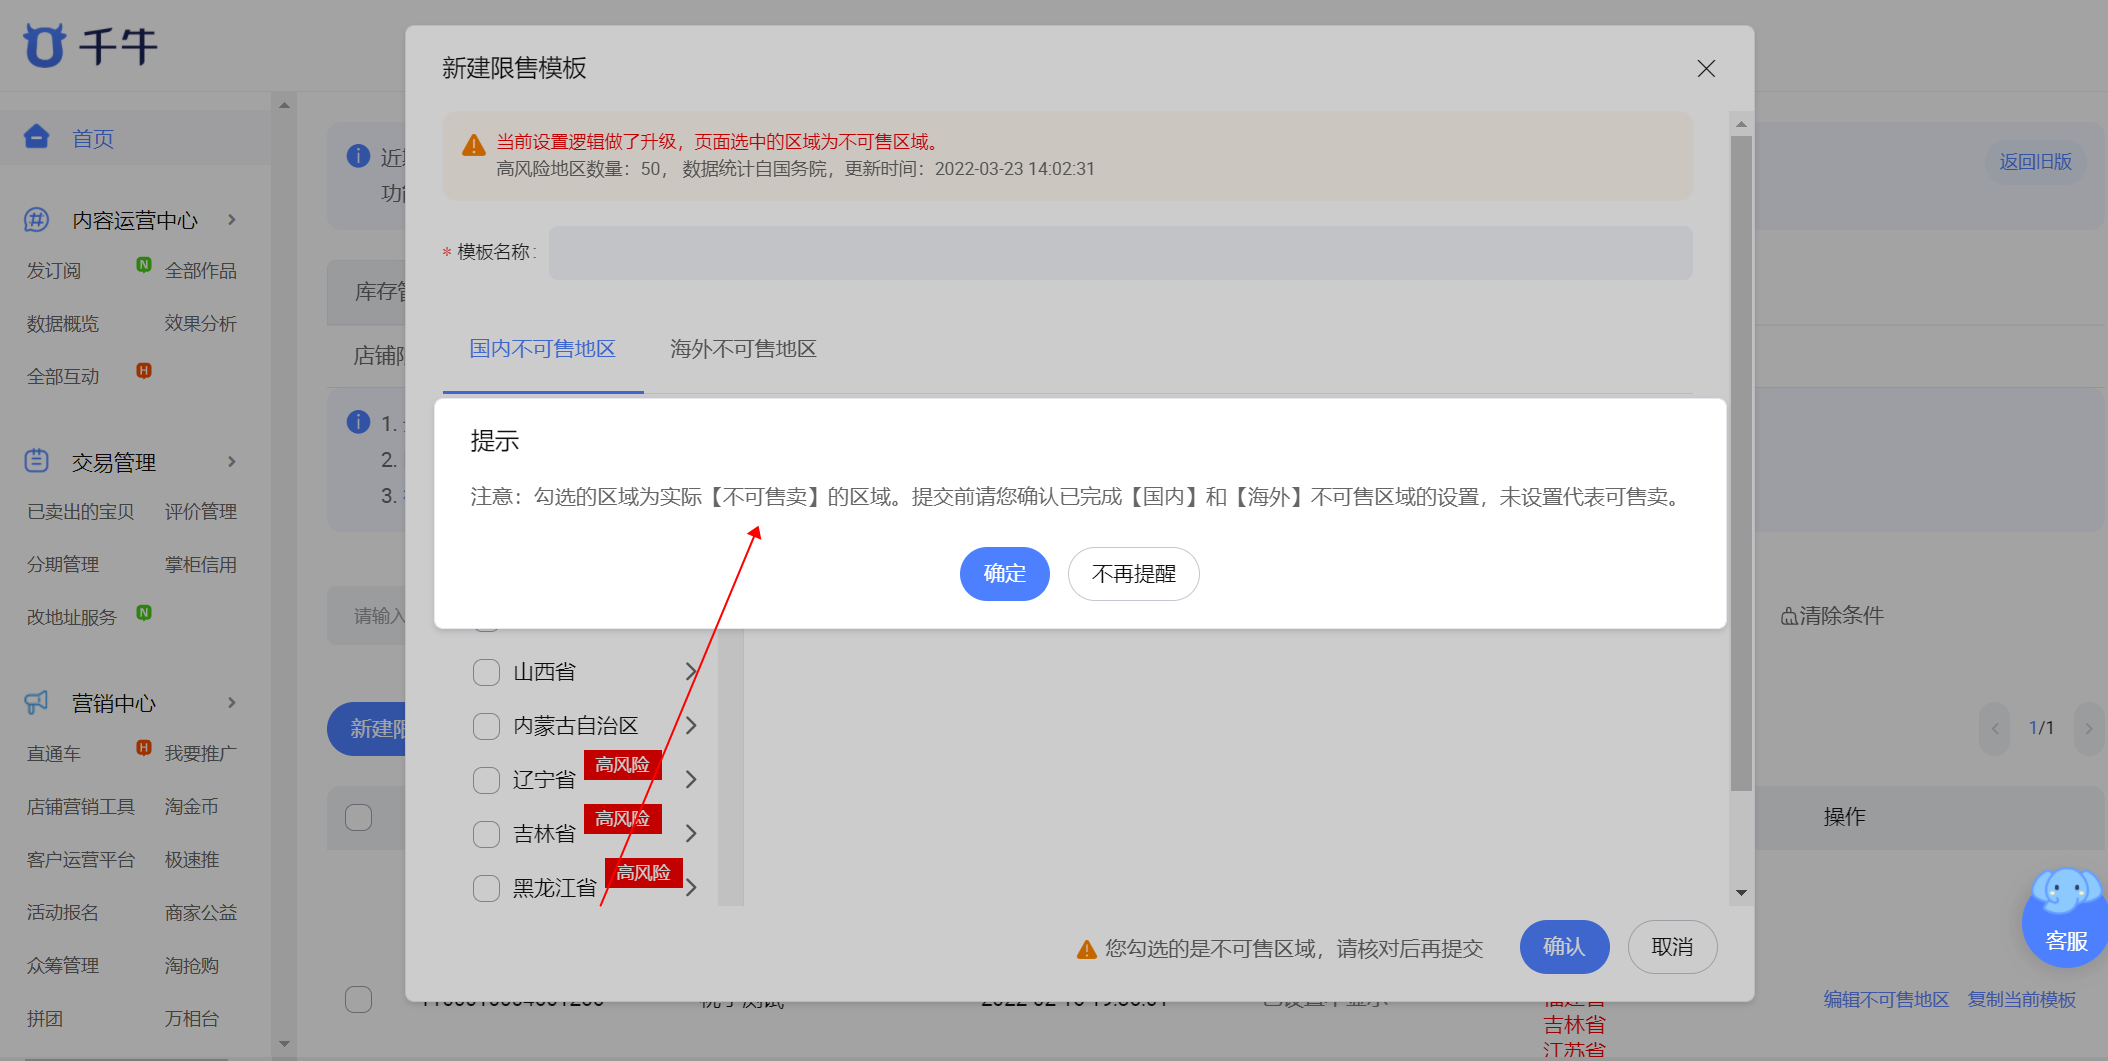Open the 首页 home icon in sidebar
Viewport: 2108px width, 1061px height.
pos(37,137)
